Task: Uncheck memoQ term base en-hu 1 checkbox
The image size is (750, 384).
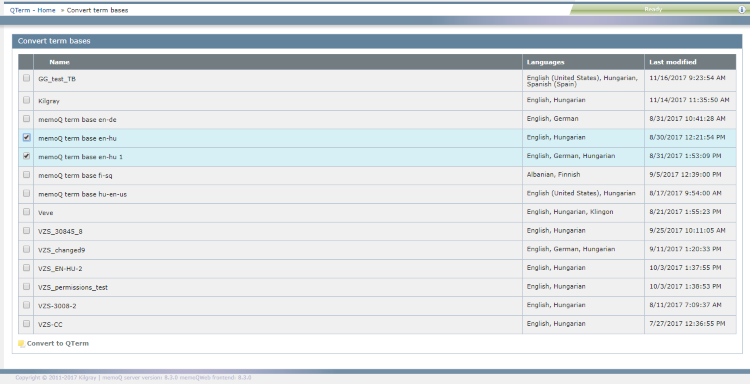Action: click(x=26, y=156)
